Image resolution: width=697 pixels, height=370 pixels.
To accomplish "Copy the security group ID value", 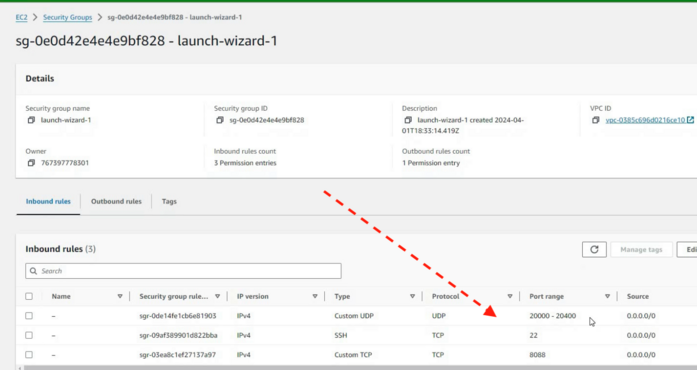I will [220, 120].
